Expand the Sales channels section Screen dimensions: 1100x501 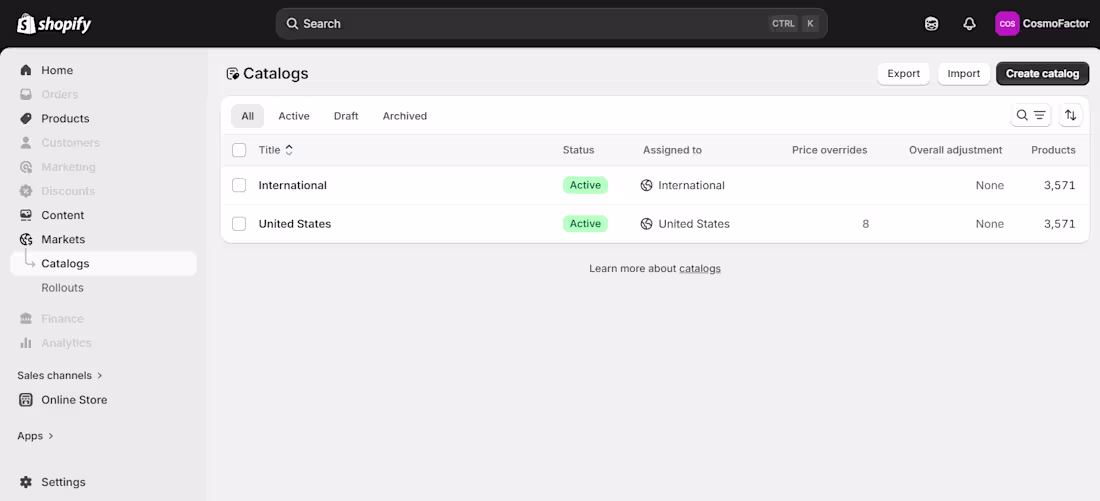coord(60,376)
